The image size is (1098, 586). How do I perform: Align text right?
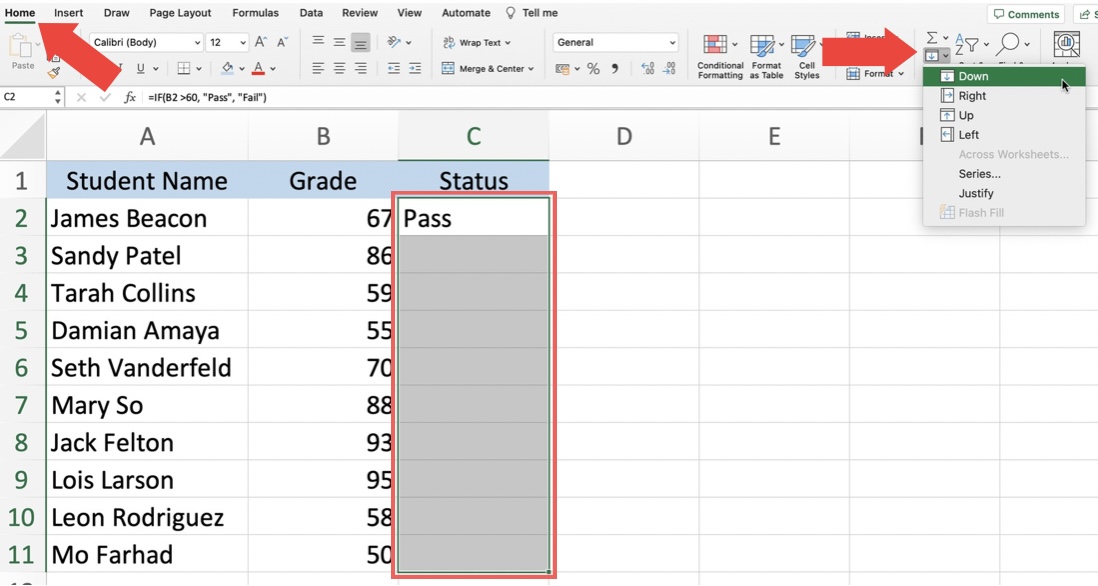point(361,68)
